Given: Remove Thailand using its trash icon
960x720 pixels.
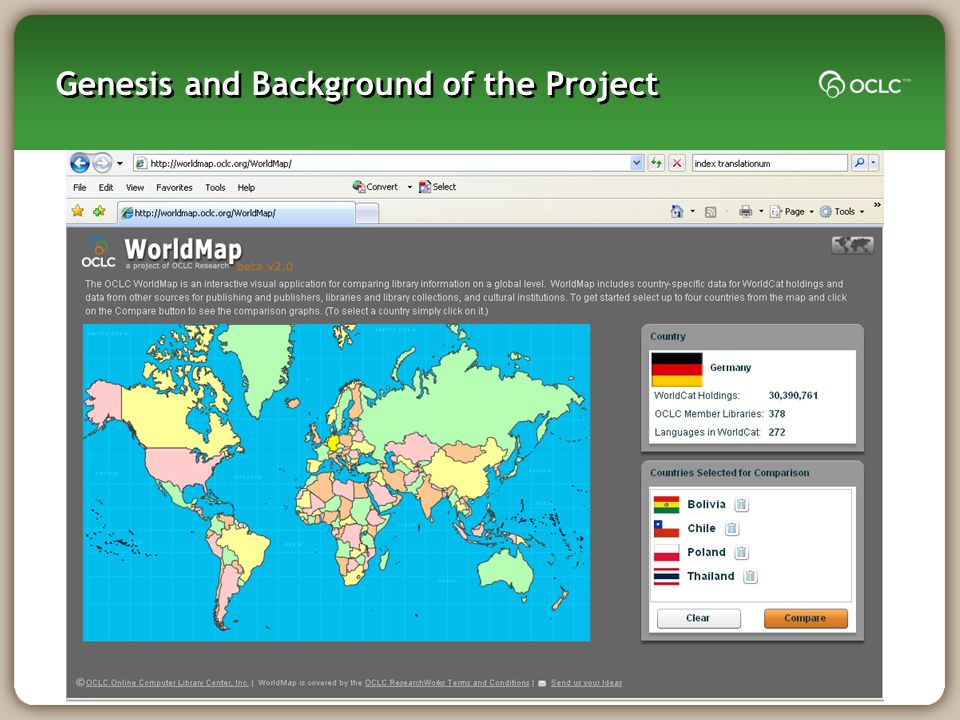Looking at the screenshot, I should 750,576.
